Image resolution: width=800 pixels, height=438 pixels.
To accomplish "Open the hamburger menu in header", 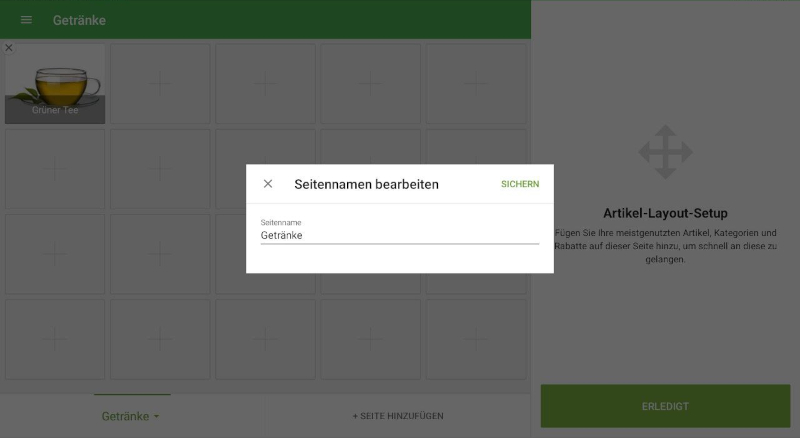I will (x=26, y=20).
